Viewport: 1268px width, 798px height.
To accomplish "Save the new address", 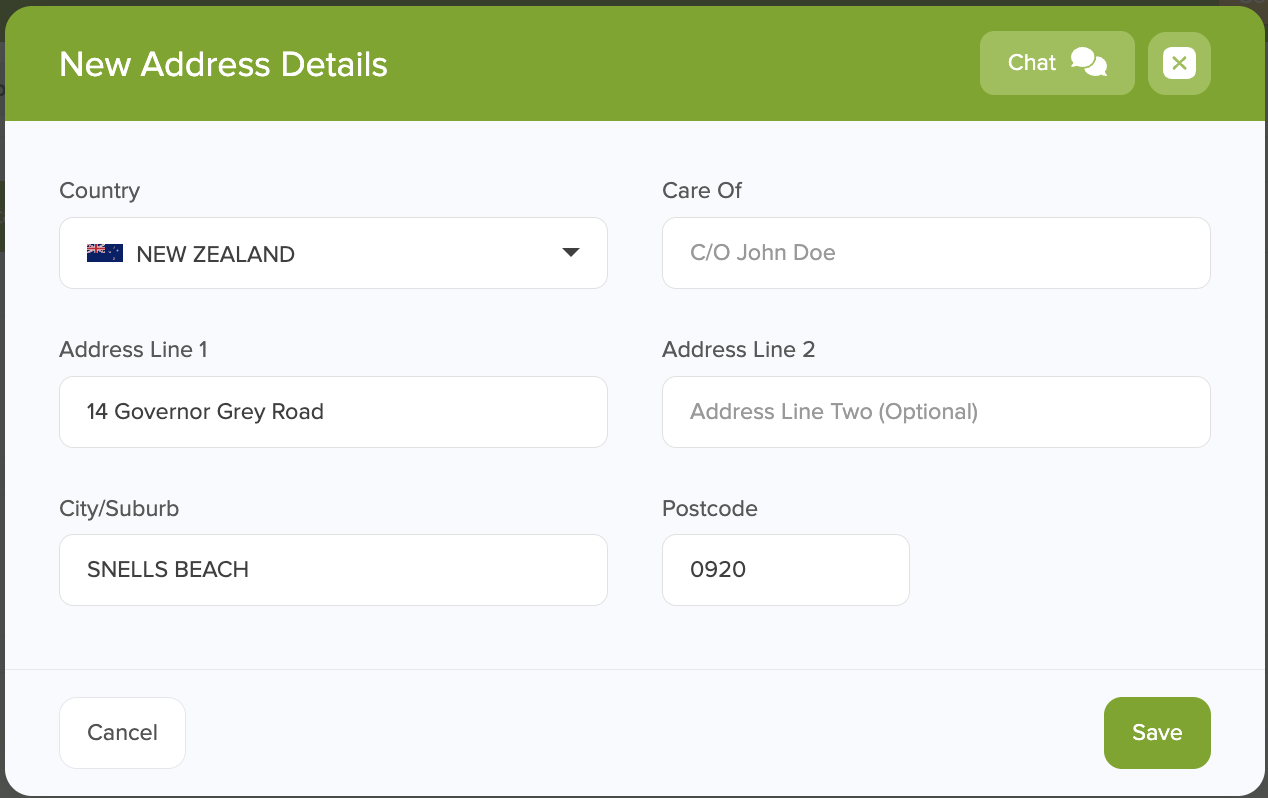I will point(1157,733).
